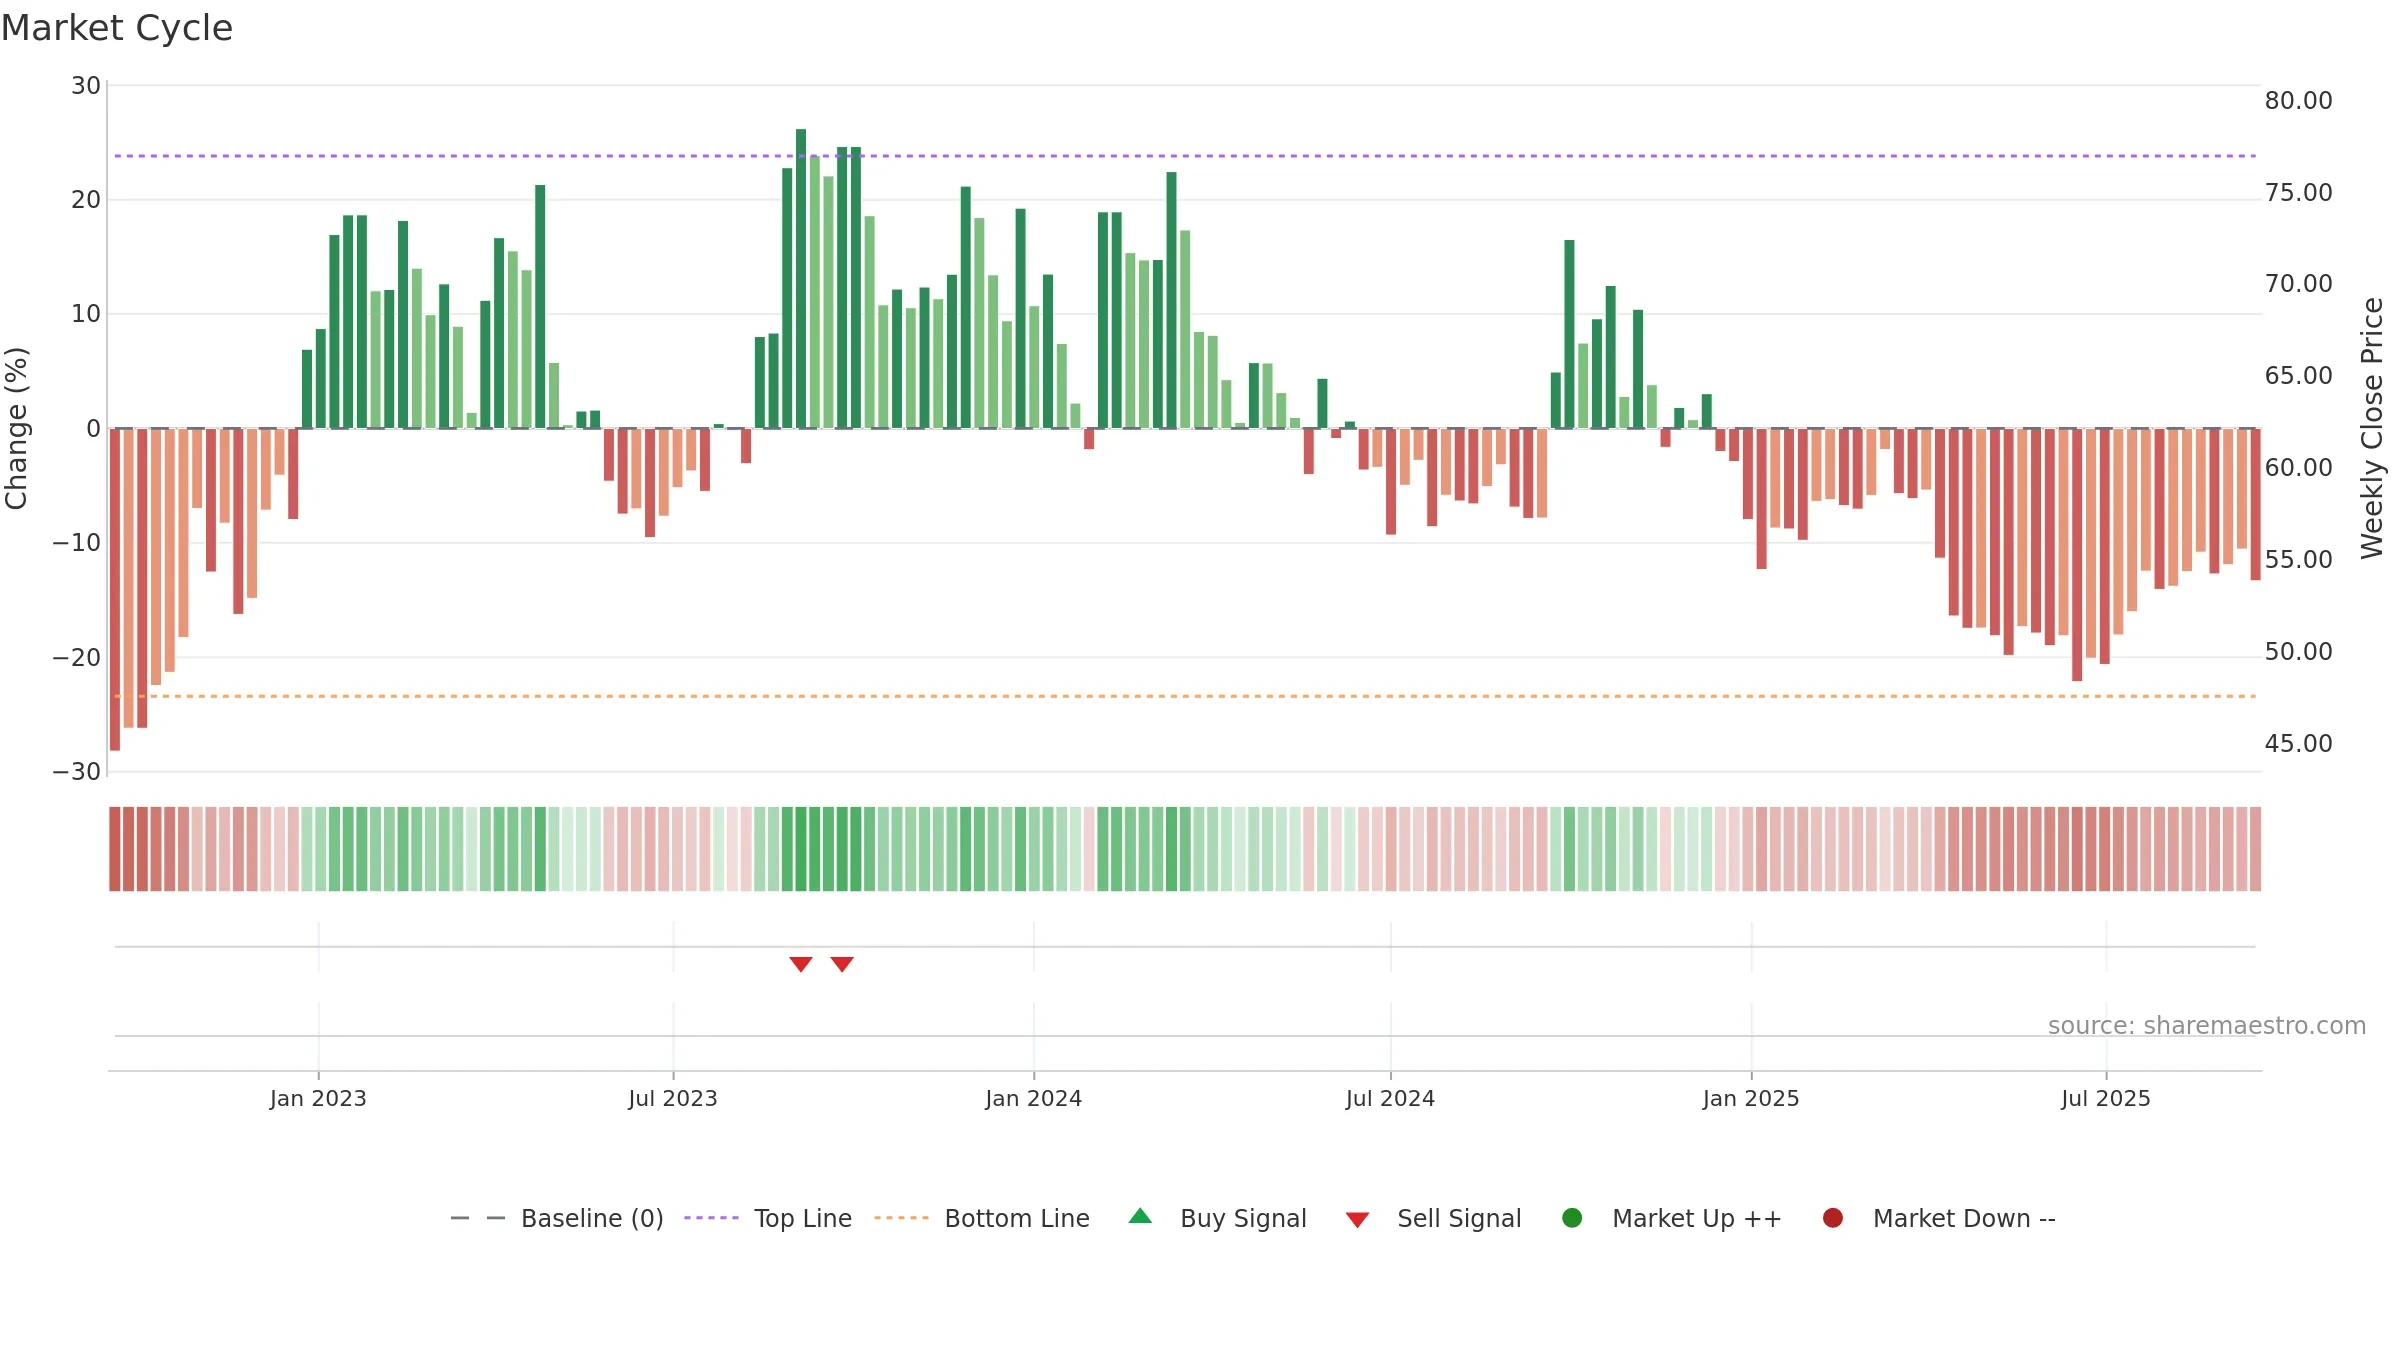Click the Baseline (0) dashed legend marker
This screenshot has height=1350, width=2400.
(478, 1218)
